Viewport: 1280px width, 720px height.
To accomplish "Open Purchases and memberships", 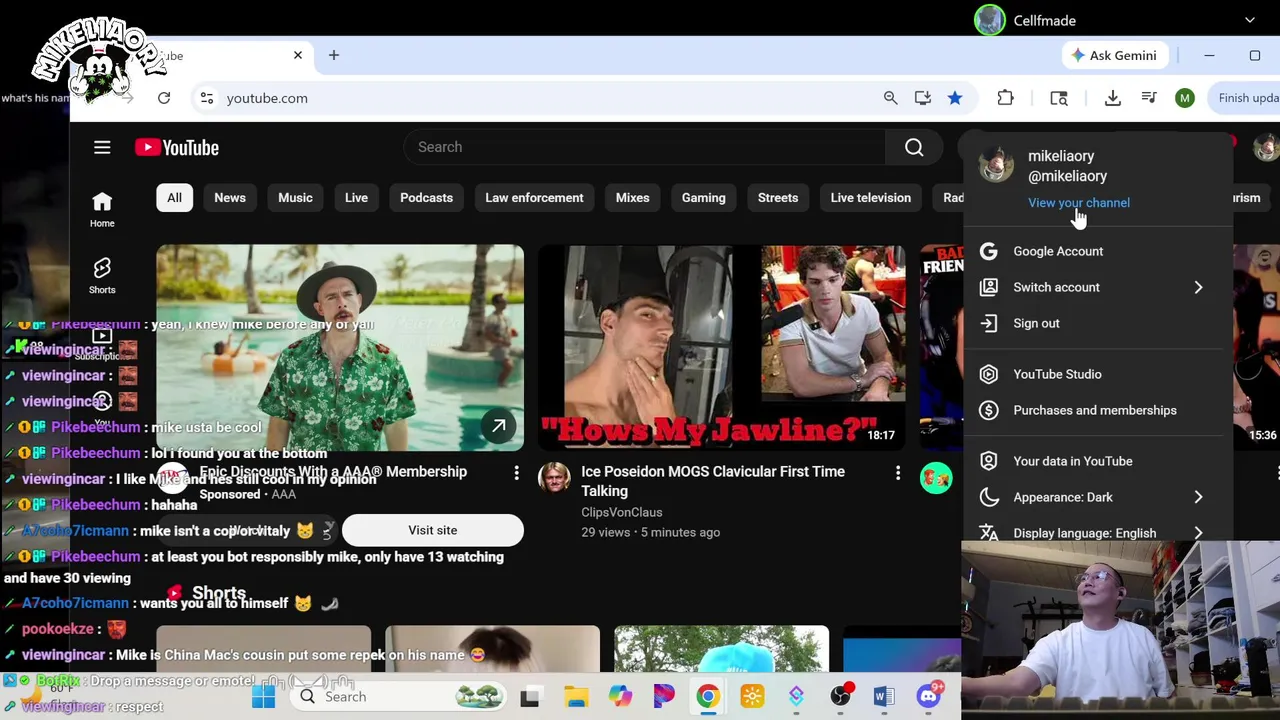I will point(1097,411).
